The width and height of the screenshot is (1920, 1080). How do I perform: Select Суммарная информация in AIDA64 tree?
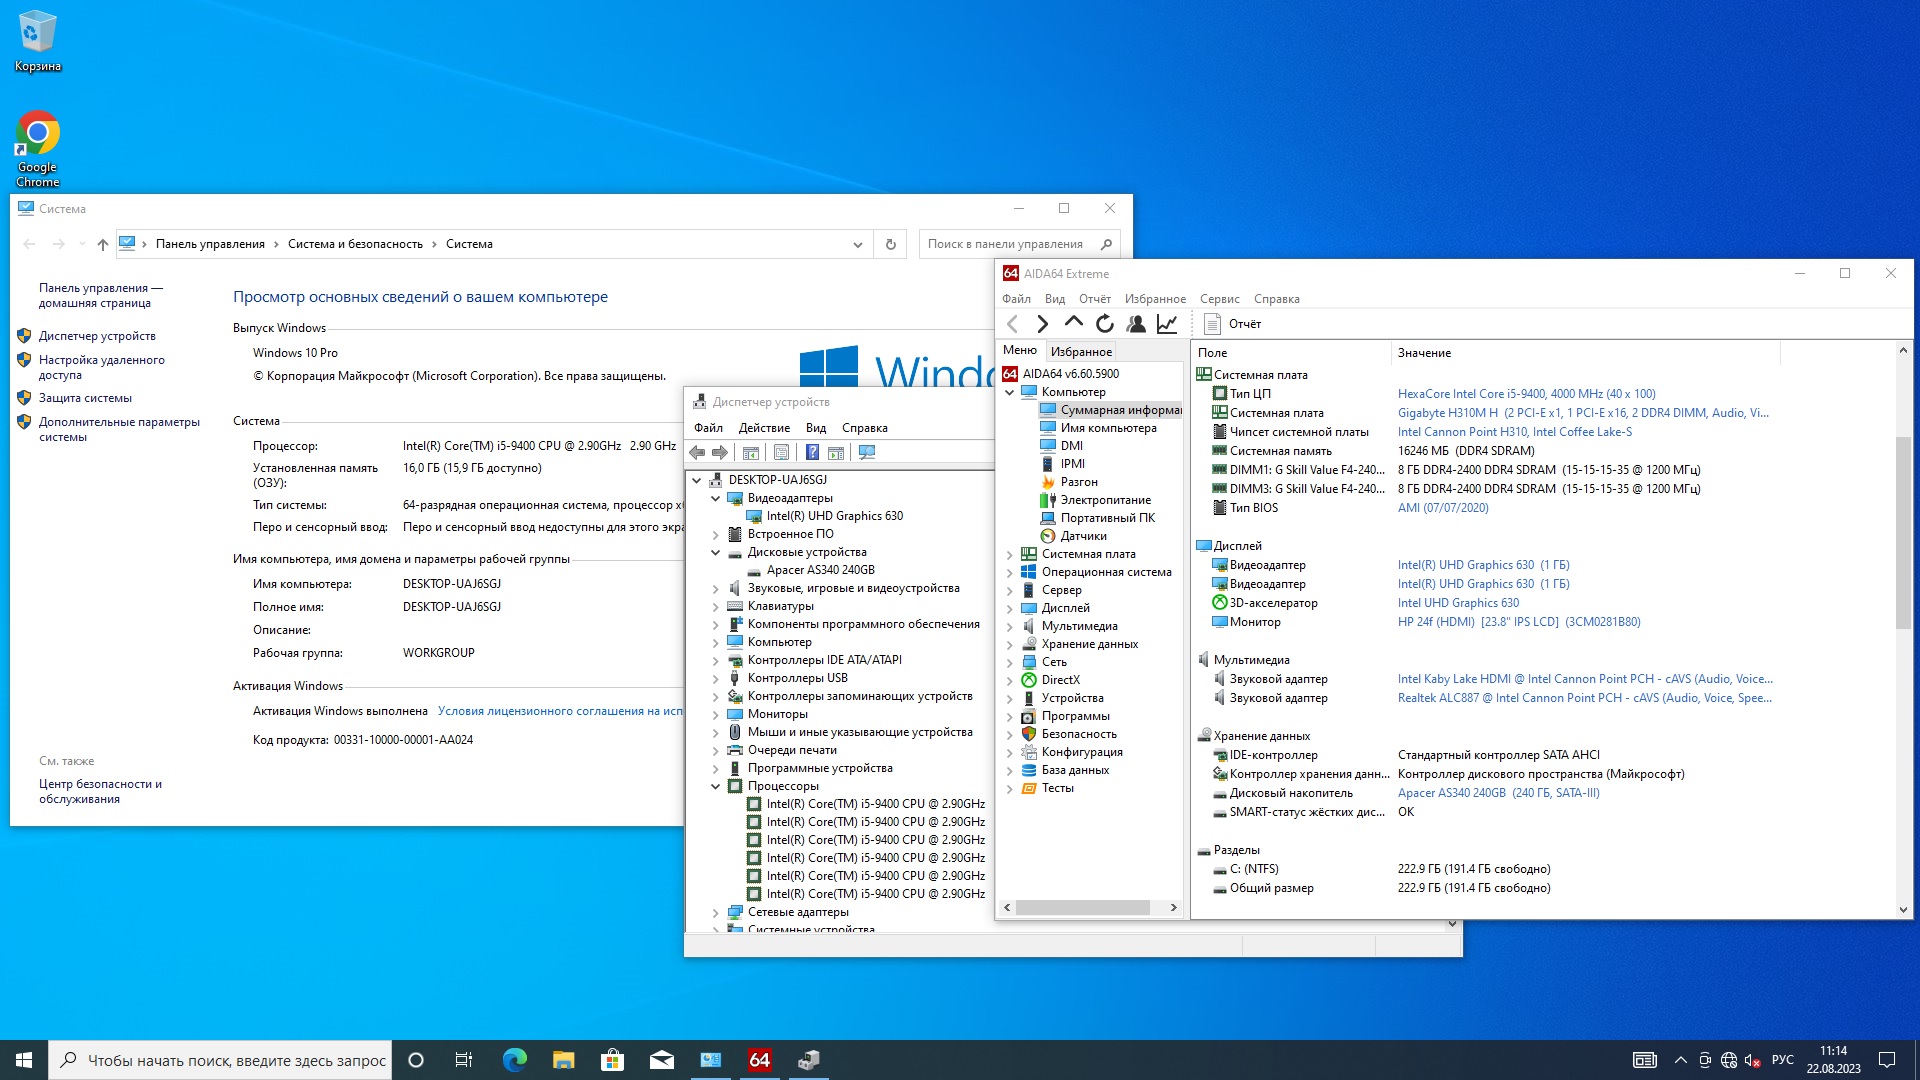[1110, 410]
